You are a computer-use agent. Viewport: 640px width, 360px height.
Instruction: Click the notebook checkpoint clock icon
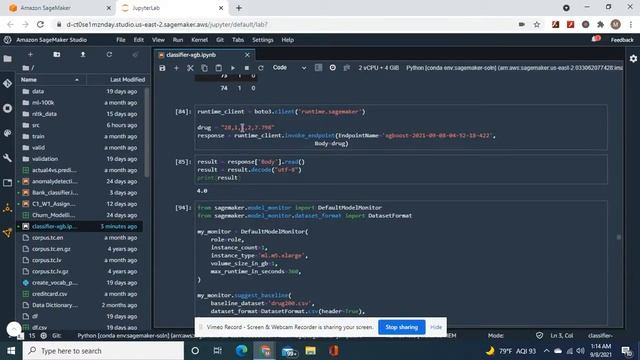(333, 68)
